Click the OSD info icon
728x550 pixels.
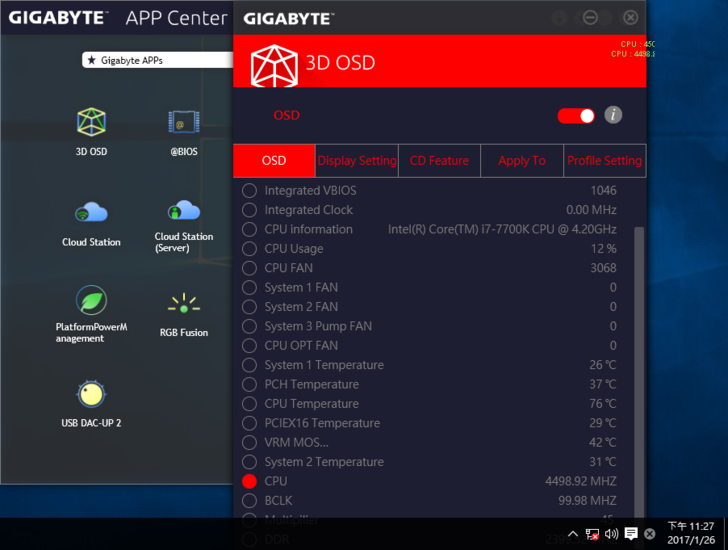[x=613, y=115]
